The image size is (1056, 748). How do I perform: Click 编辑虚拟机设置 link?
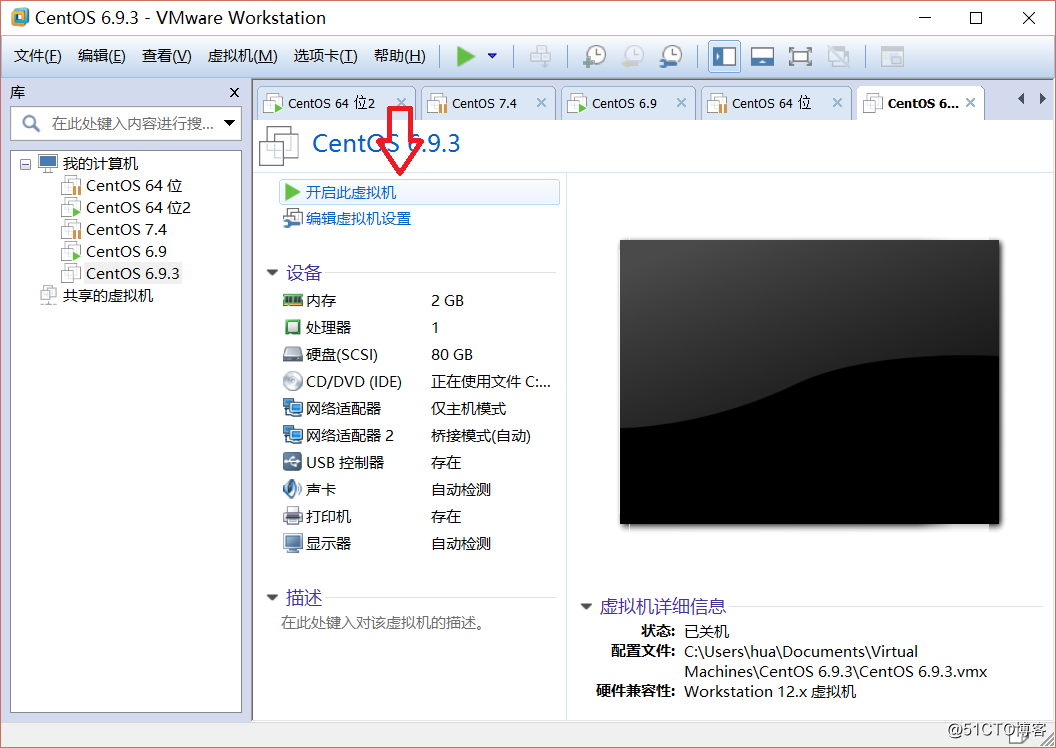coord(358,218)
